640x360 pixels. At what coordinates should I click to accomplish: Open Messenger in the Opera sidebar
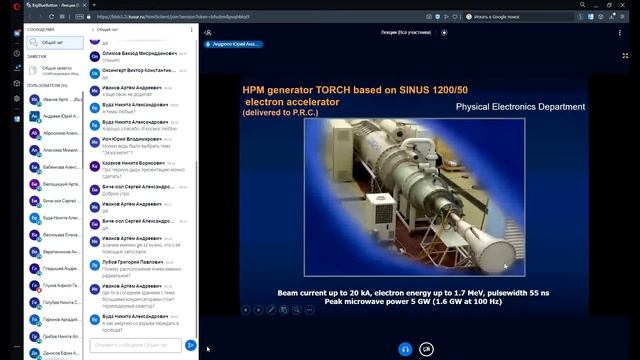click(x=17, y=33)
